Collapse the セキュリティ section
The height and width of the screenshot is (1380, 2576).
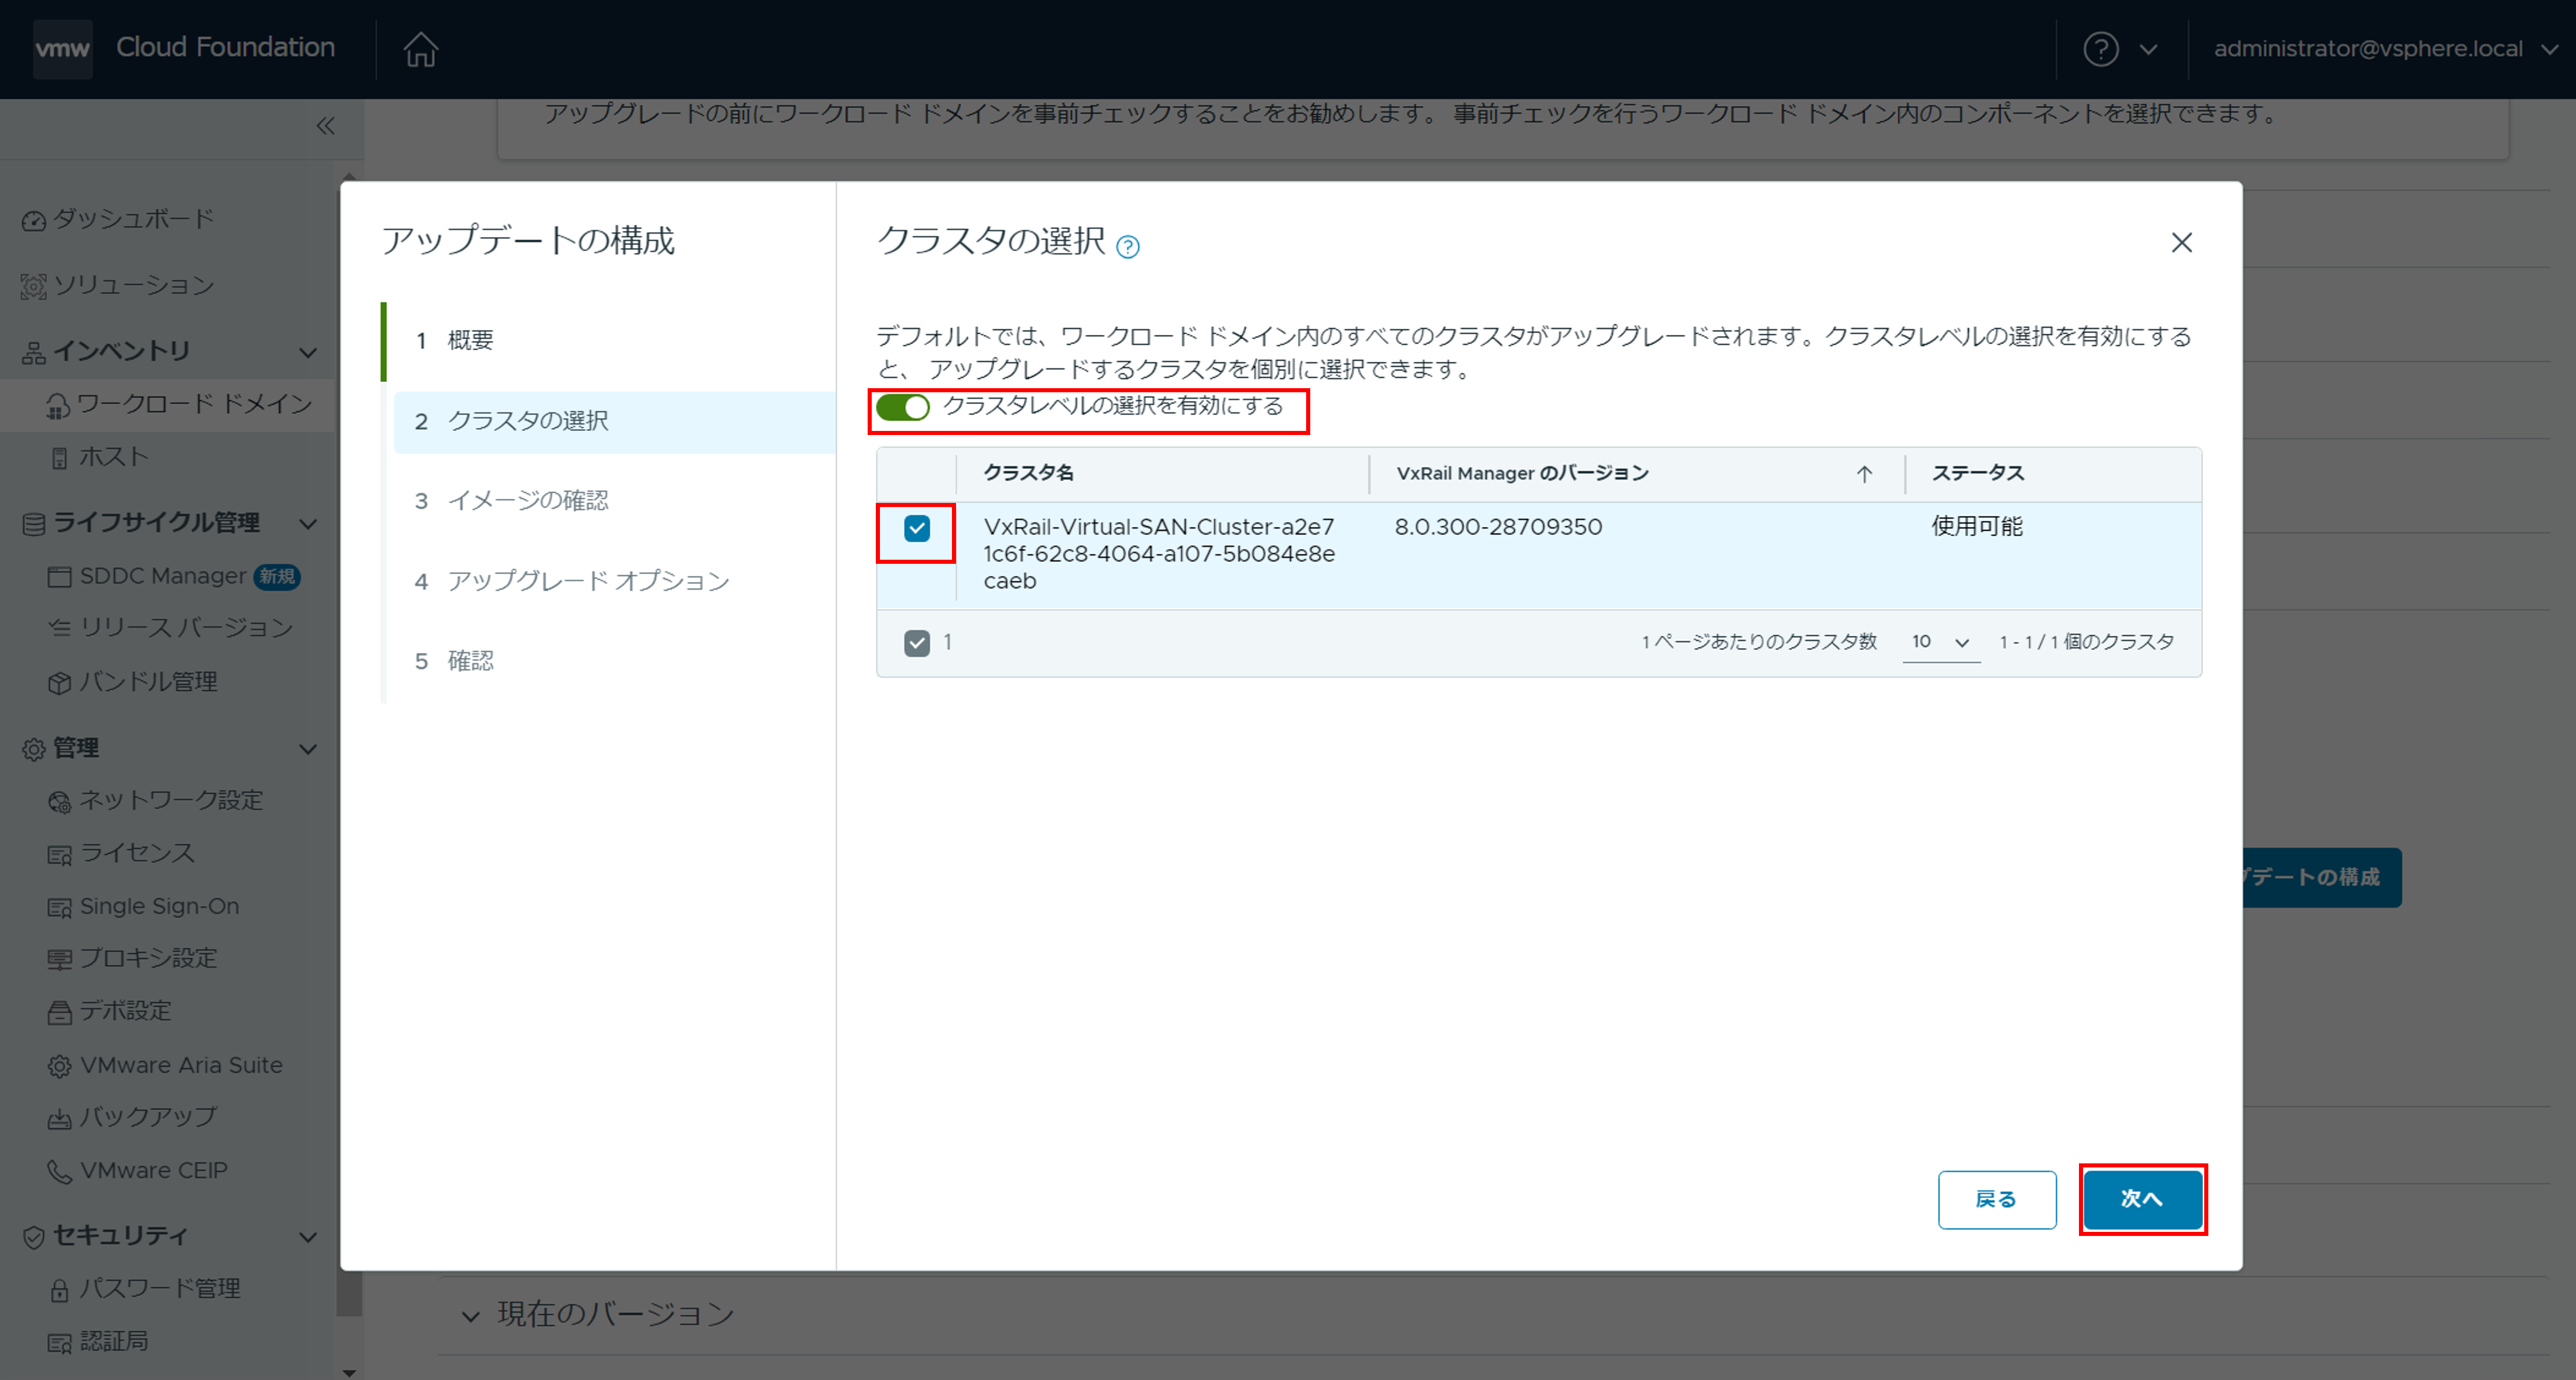point(308,1237)
